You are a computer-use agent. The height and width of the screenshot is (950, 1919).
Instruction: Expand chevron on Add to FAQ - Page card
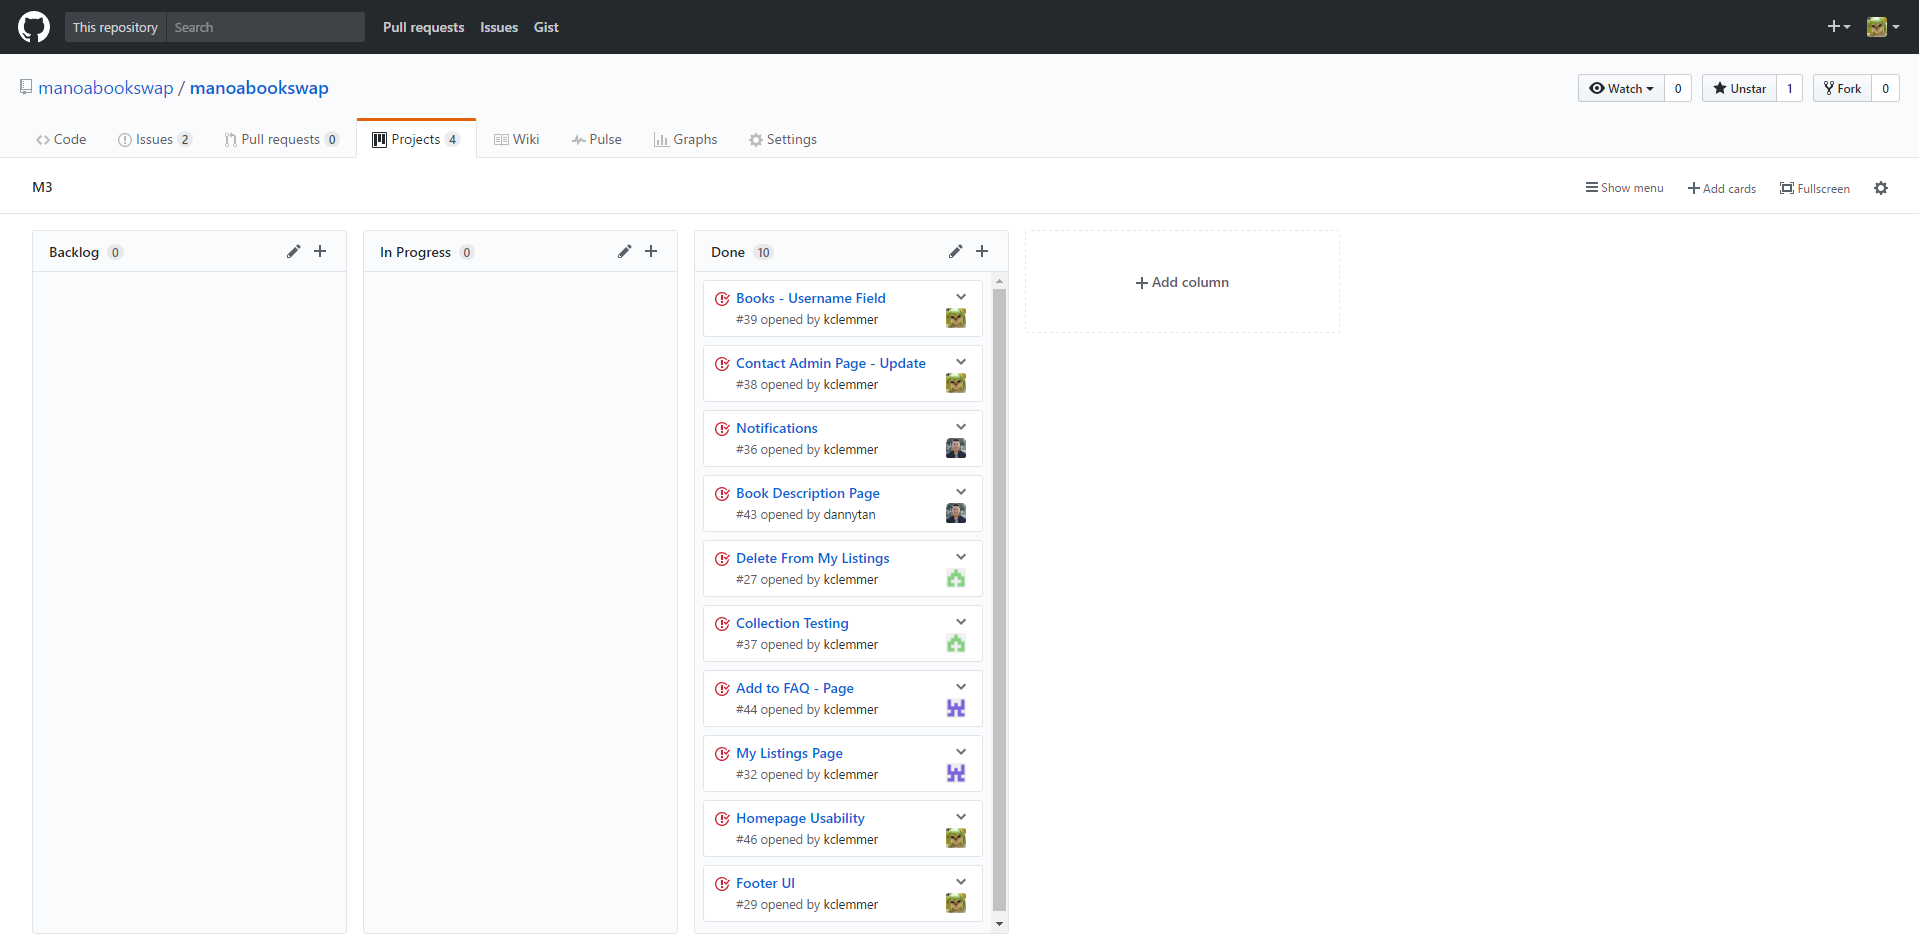[x=961, y=687]
